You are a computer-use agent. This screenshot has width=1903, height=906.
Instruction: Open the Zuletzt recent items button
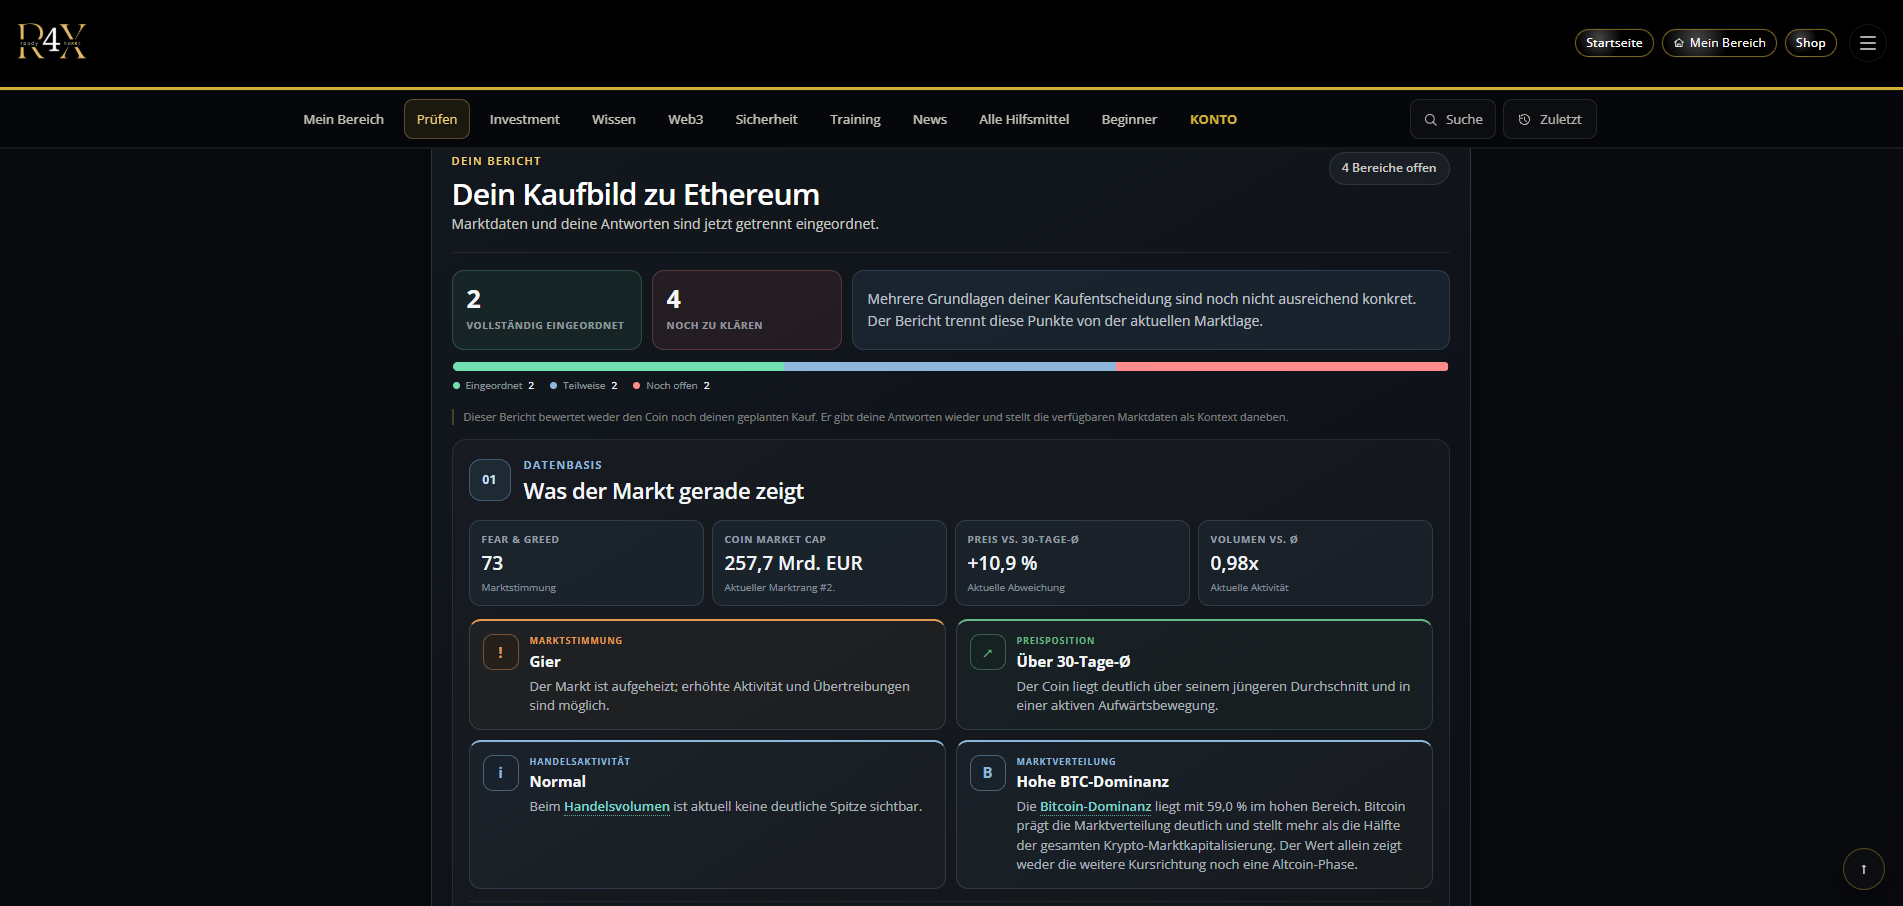1549,119
